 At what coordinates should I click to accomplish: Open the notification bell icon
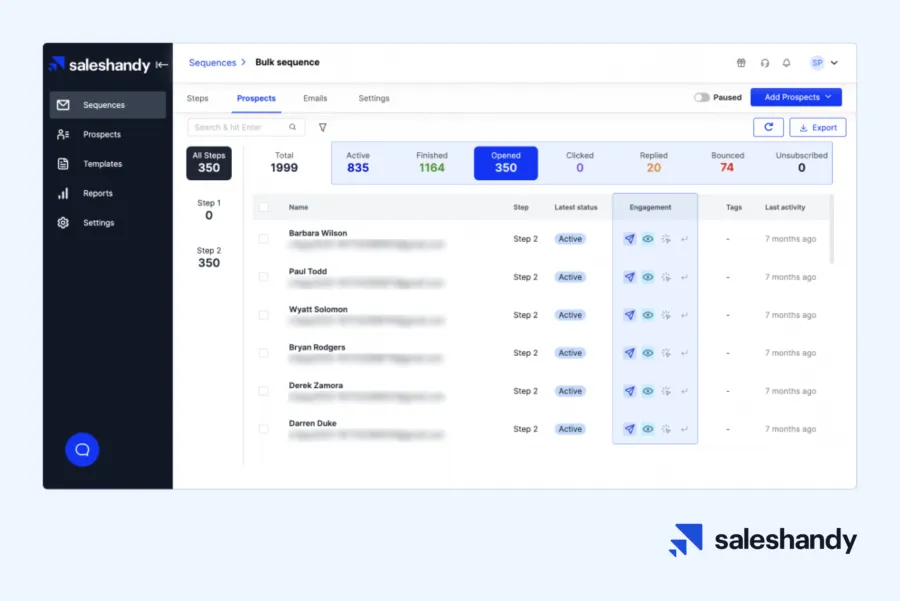786,63
